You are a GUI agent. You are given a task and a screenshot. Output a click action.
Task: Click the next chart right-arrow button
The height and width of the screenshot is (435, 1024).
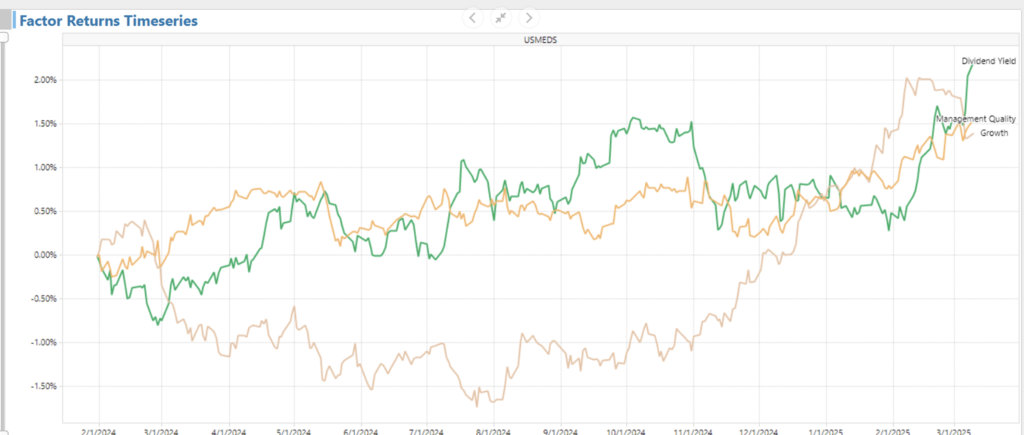point(529,17)
